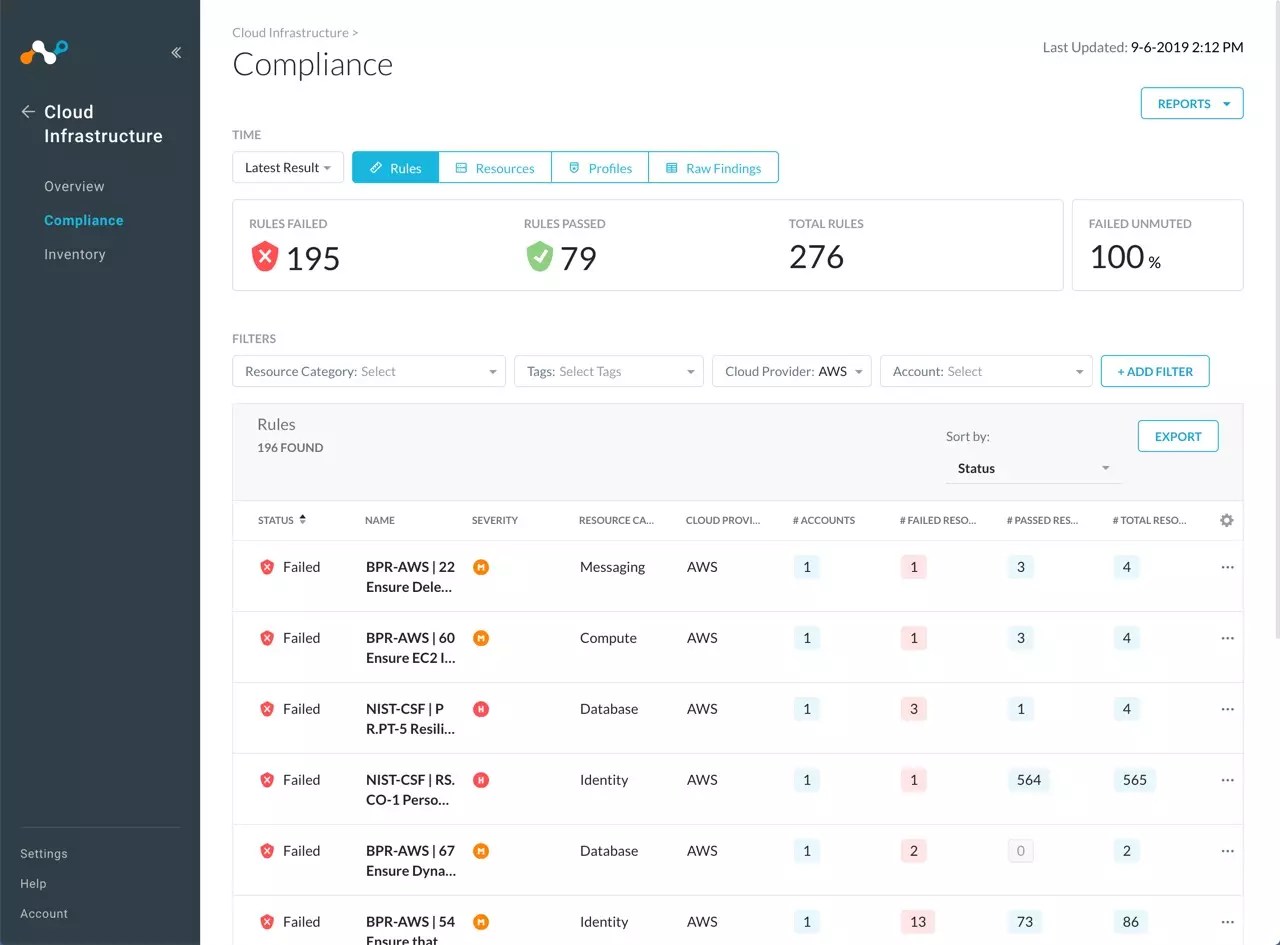The height and width of the screenshot is (945, 1280).
Task: Open Help in the sidebar
Action: [33, 884]
